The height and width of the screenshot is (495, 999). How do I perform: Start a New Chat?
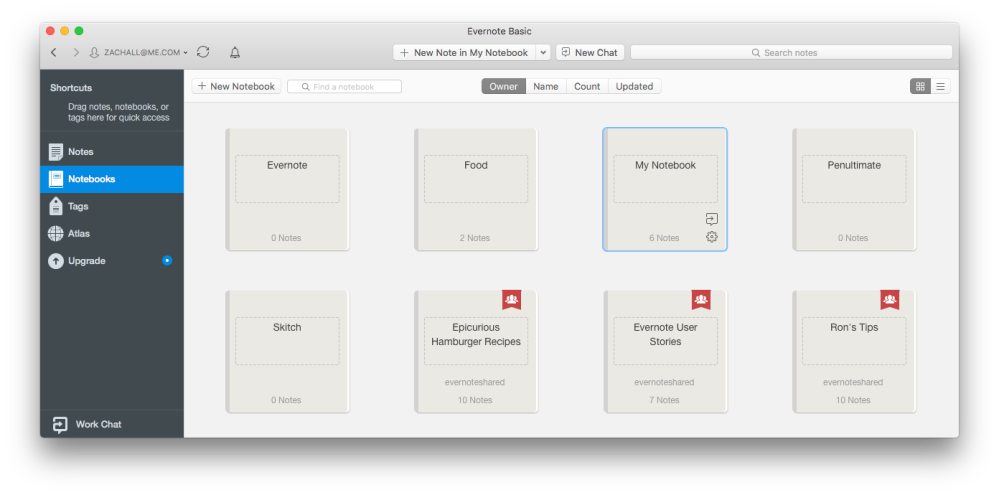[x=588, y=52]
